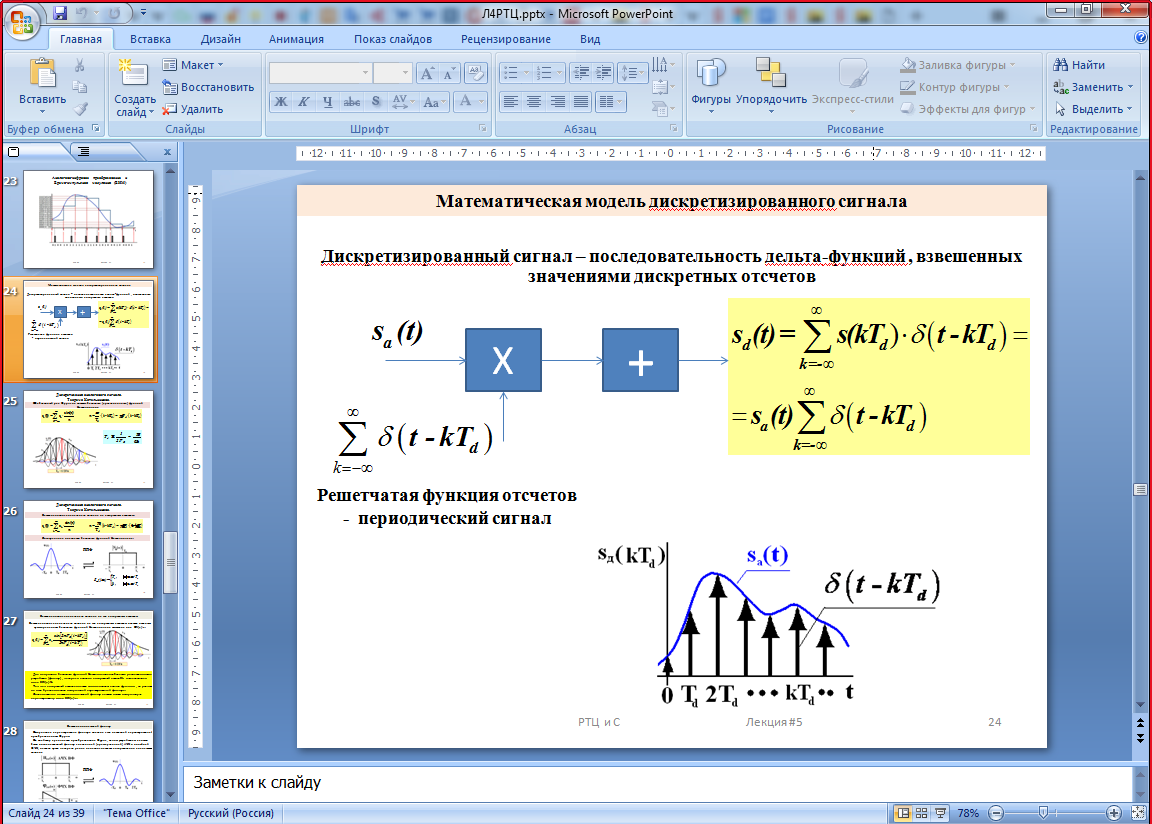Open Эффекты для фигур dropdown
Viewport: 1152px width, 824px height.
coord(968,109)
